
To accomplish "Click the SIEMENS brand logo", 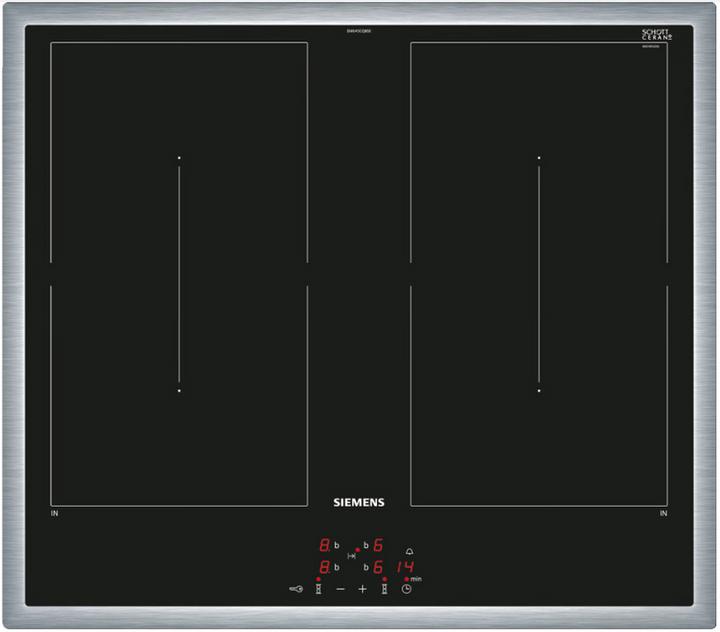I will [x=359, y=502].
